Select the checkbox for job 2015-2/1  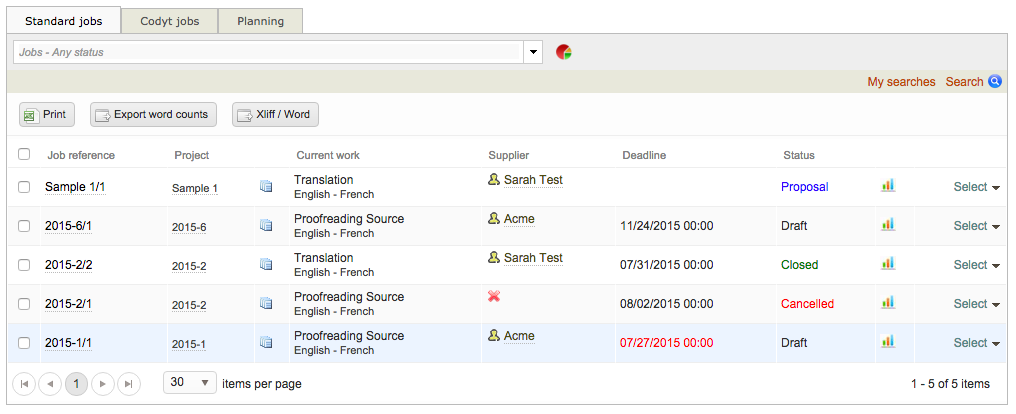pos(24,304)
